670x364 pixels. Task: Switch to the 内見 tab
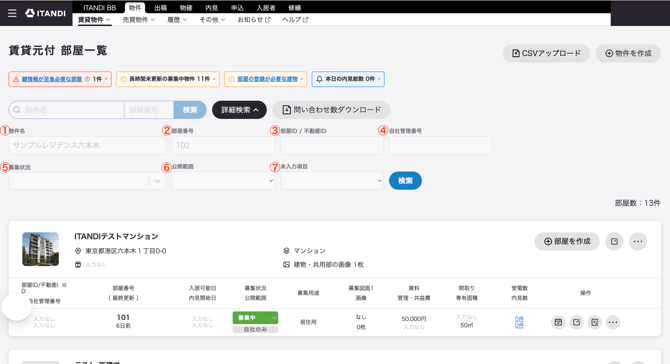(x=212, y=8)
